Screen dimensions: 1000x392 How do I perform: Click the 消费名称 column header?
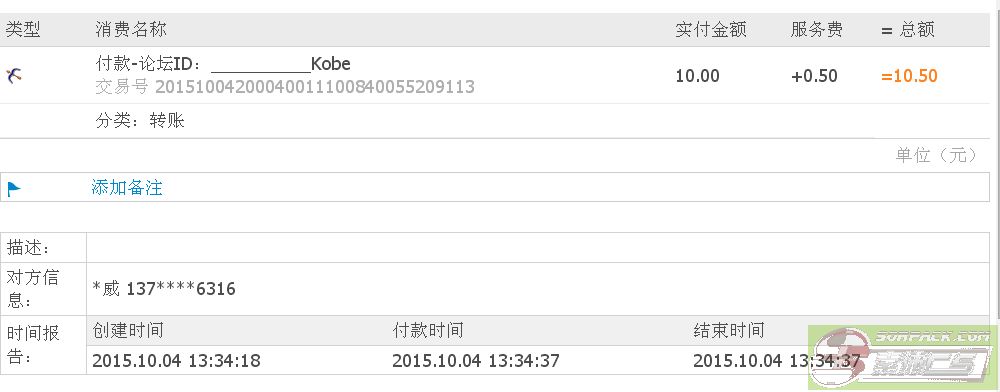pyautogui.click(x=131, y=29)
